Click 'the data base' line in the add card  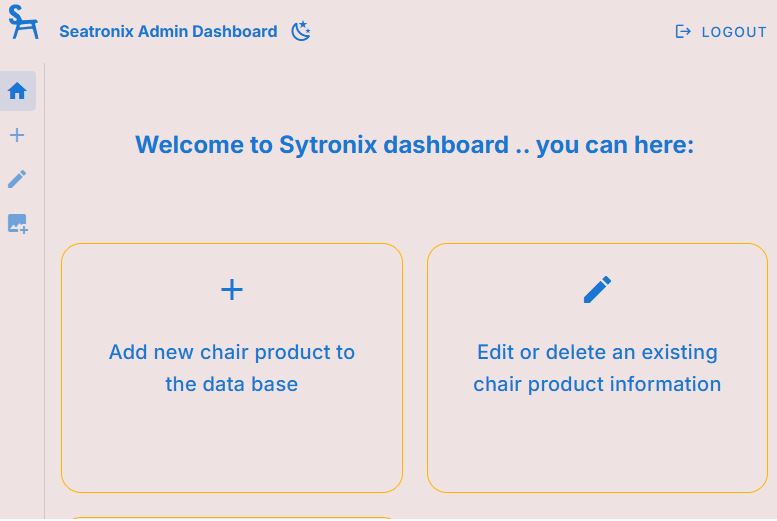click(x=232, y=384)
